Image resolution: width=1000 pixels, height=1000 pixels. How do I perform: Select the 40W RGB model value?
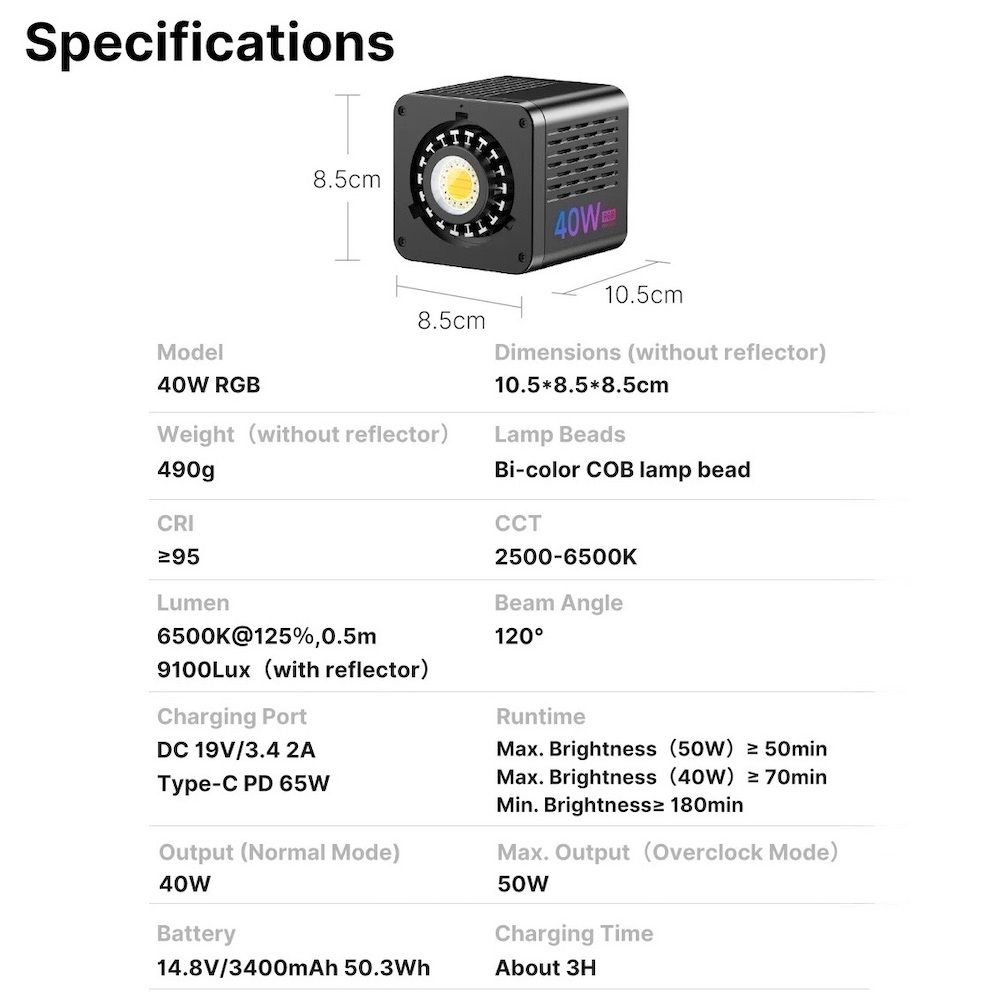pyautogui.click(x=208, y=384)
